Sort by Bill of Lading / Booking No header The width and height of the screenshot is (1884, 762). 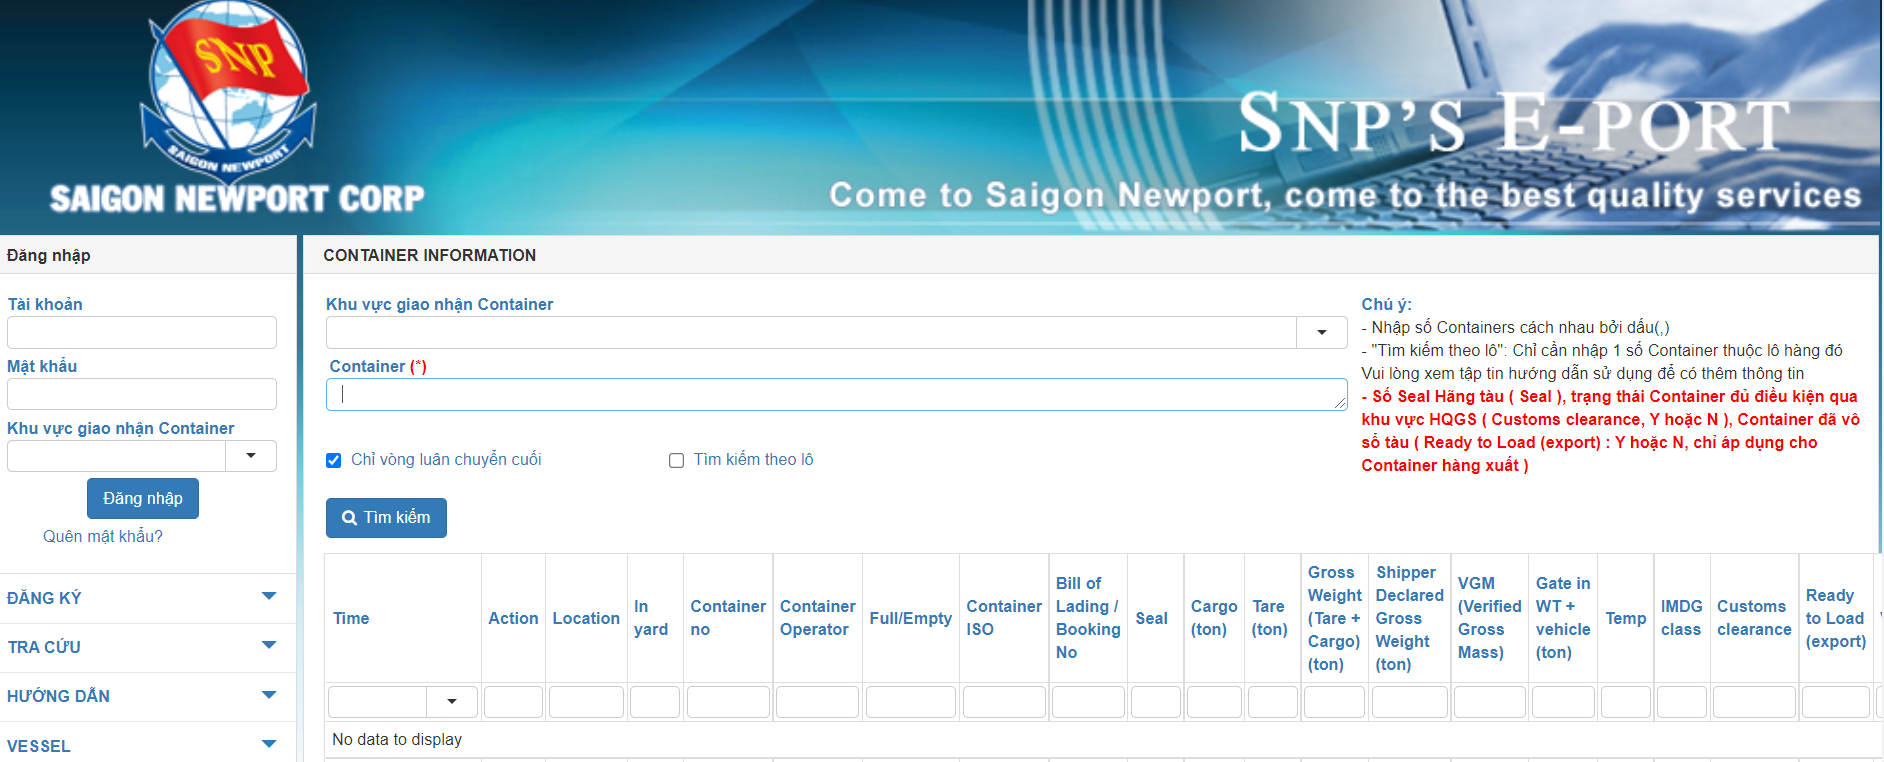click(x=1088, y=618)
